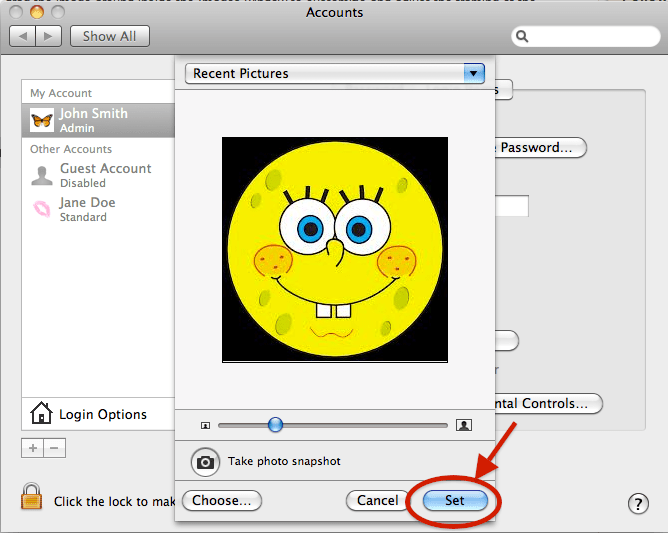Minimize the Accounts window

click(x=37, y=12)
